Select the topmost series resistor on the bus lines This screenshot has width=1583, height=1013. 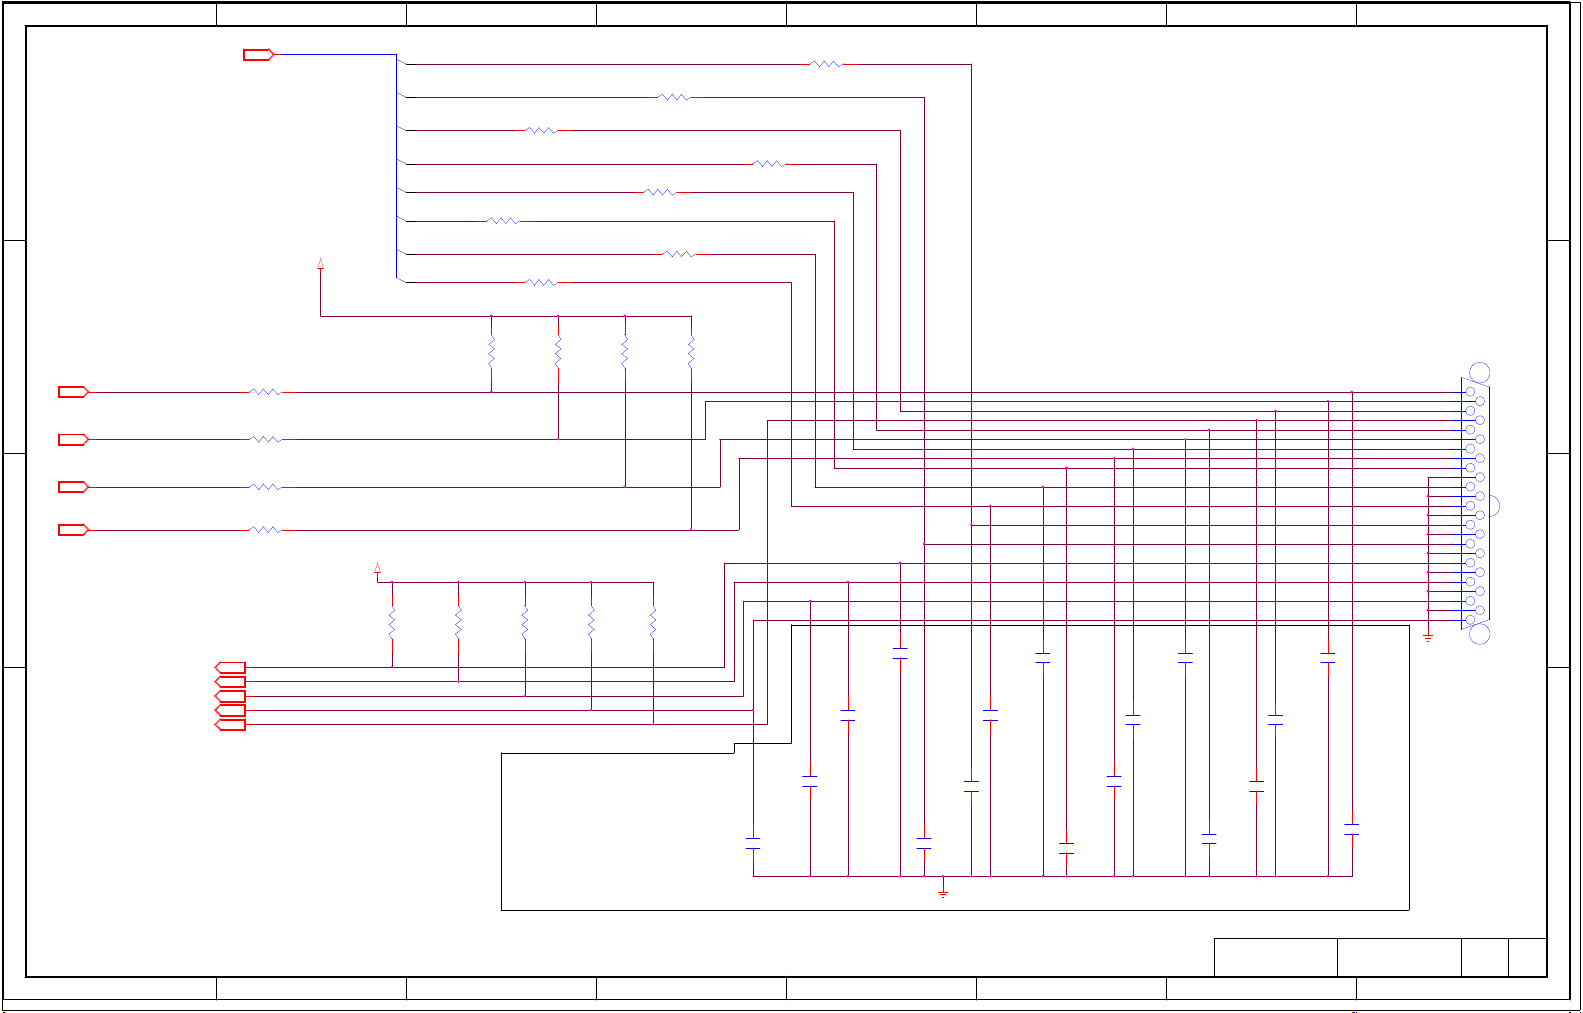coord(826,64)
